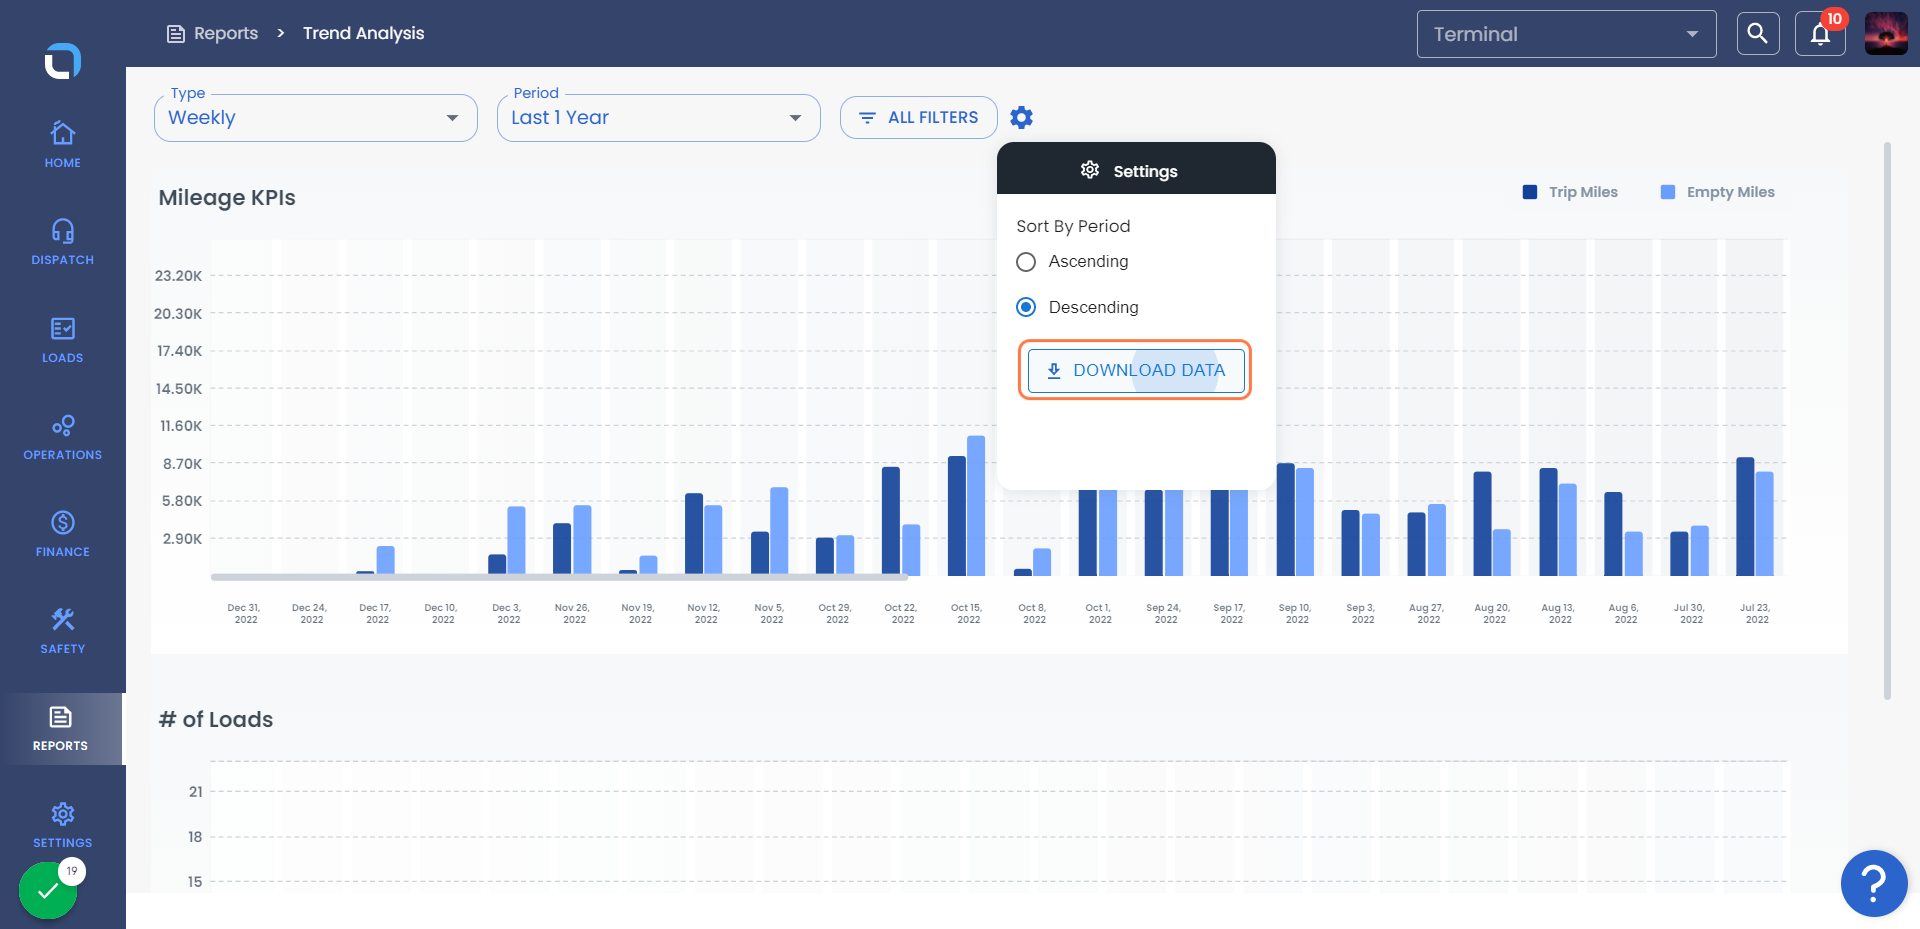
Task: Click the Sort By Period label
Action: tap(1073, 226)
